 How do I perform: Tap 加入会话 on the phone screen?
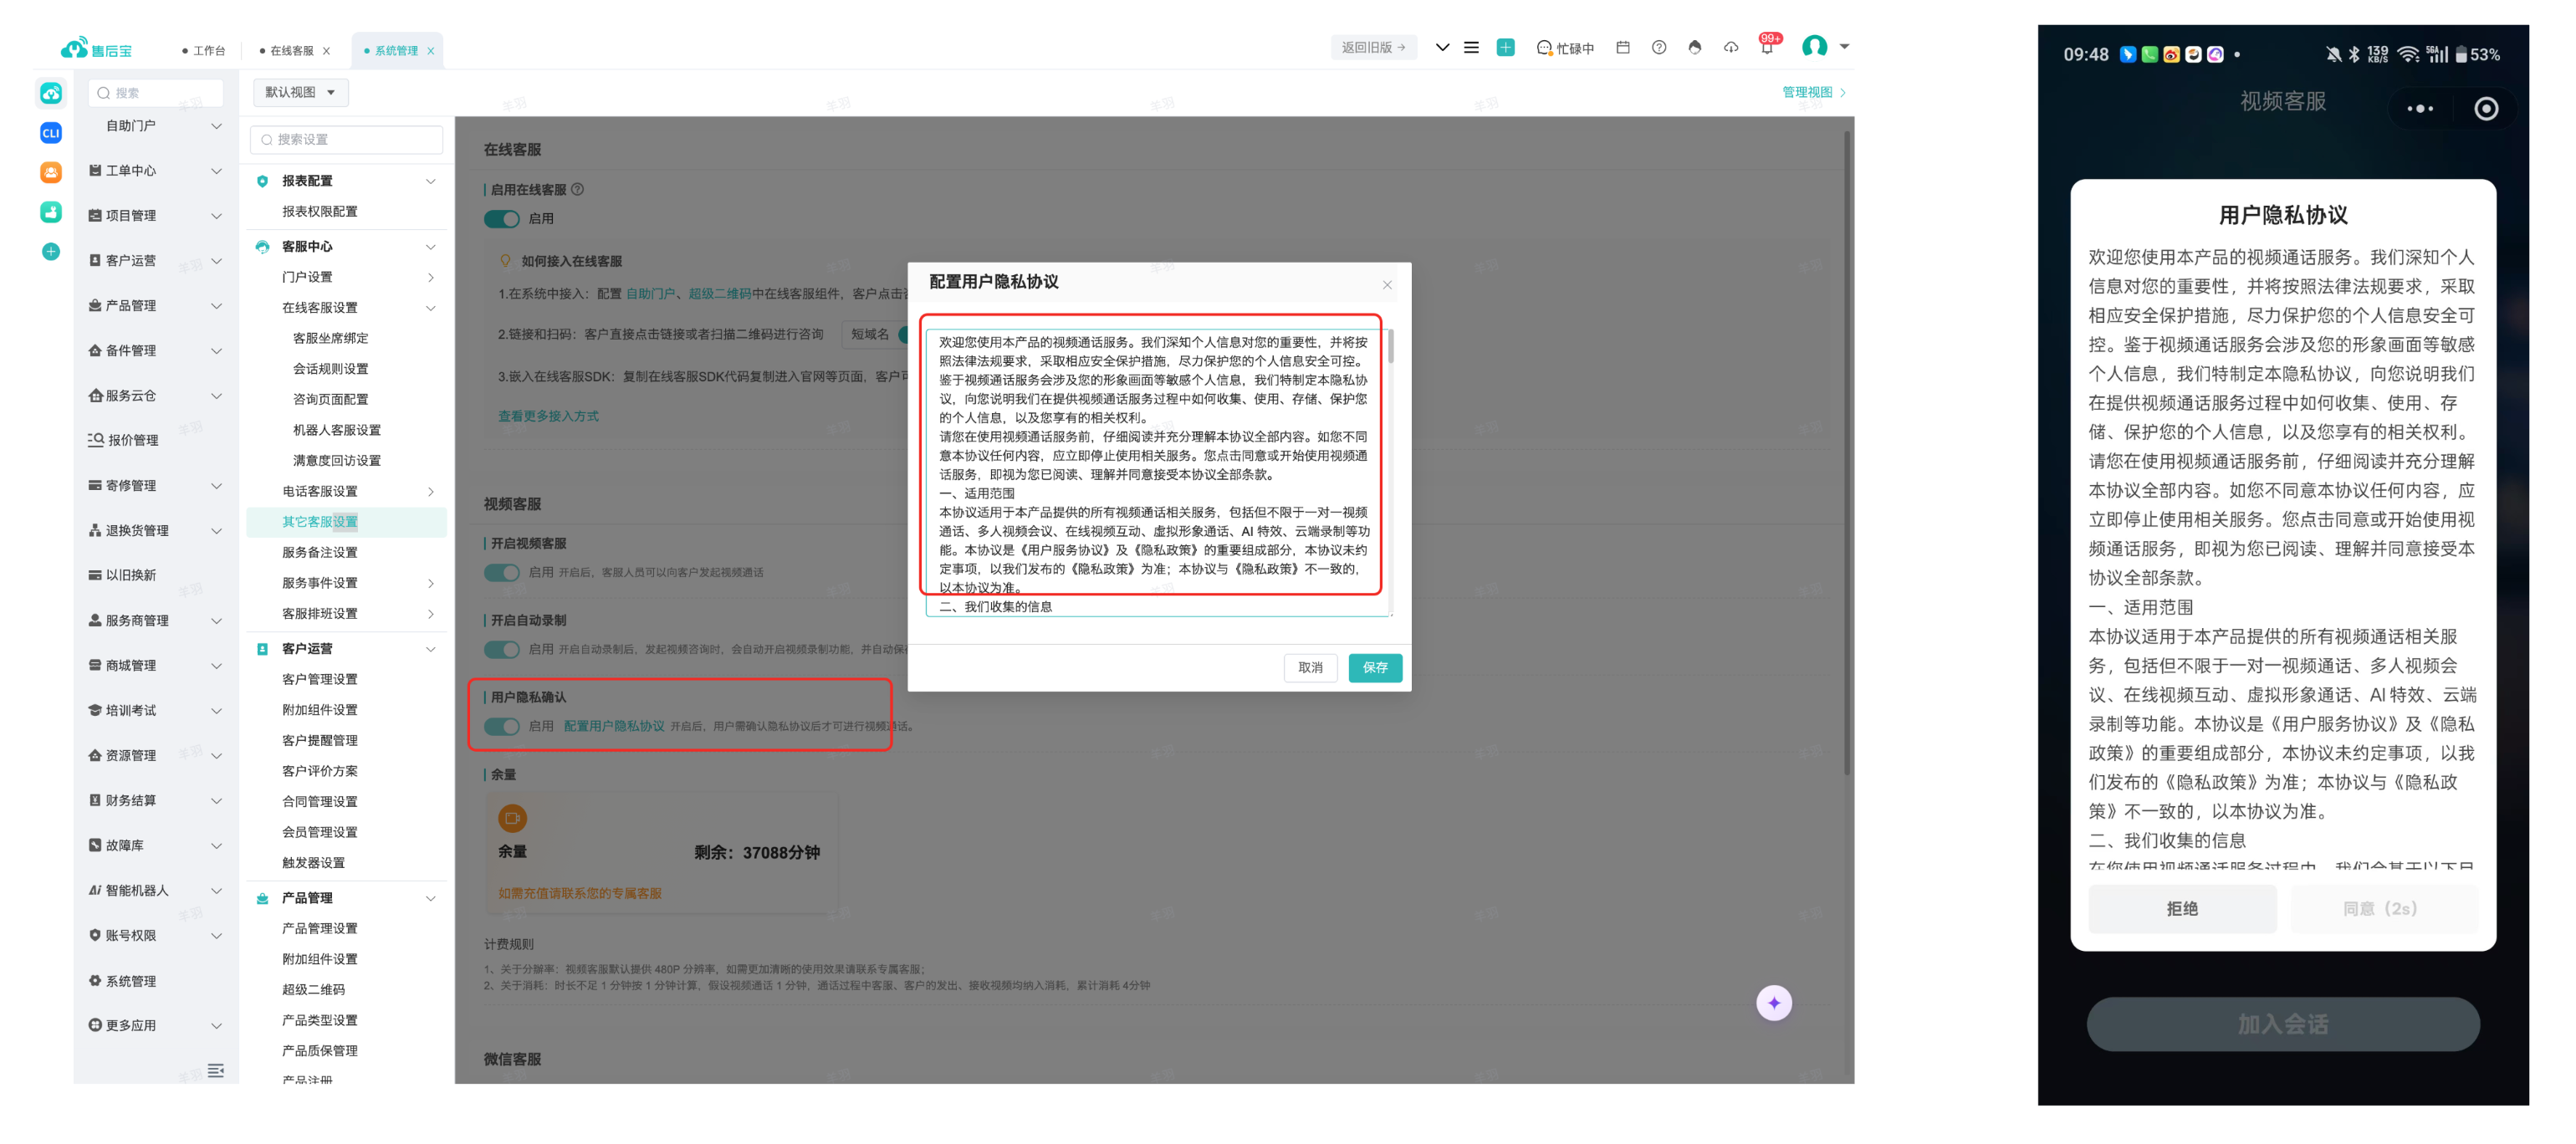[x=2282, y=1023]
